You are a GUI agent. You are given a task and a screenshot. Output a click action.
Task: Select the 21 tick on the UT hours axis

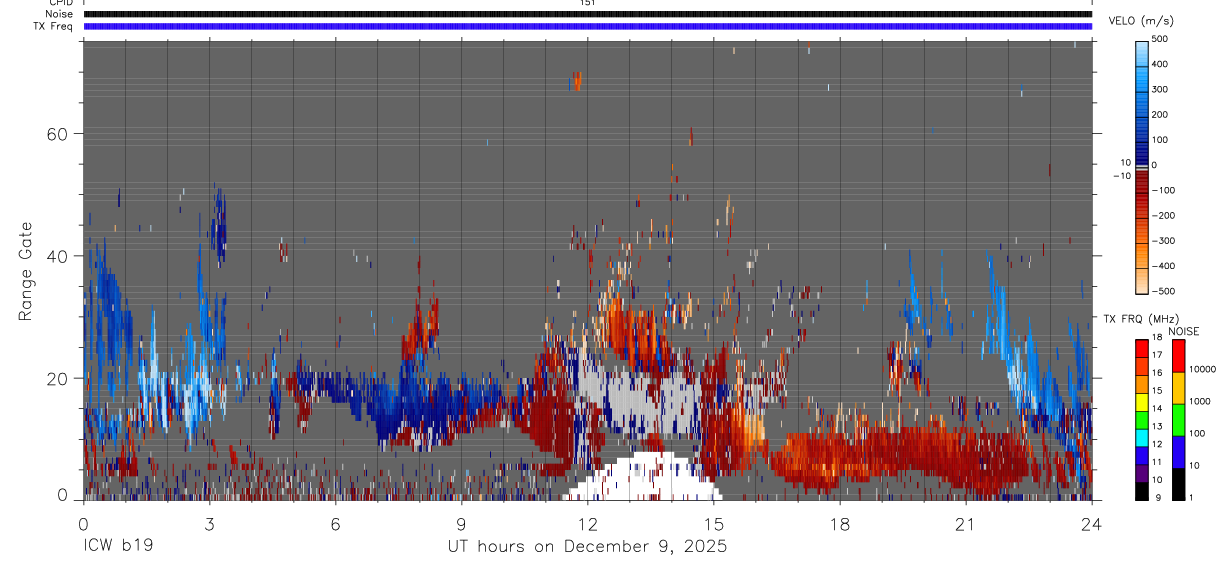[966, 524]
